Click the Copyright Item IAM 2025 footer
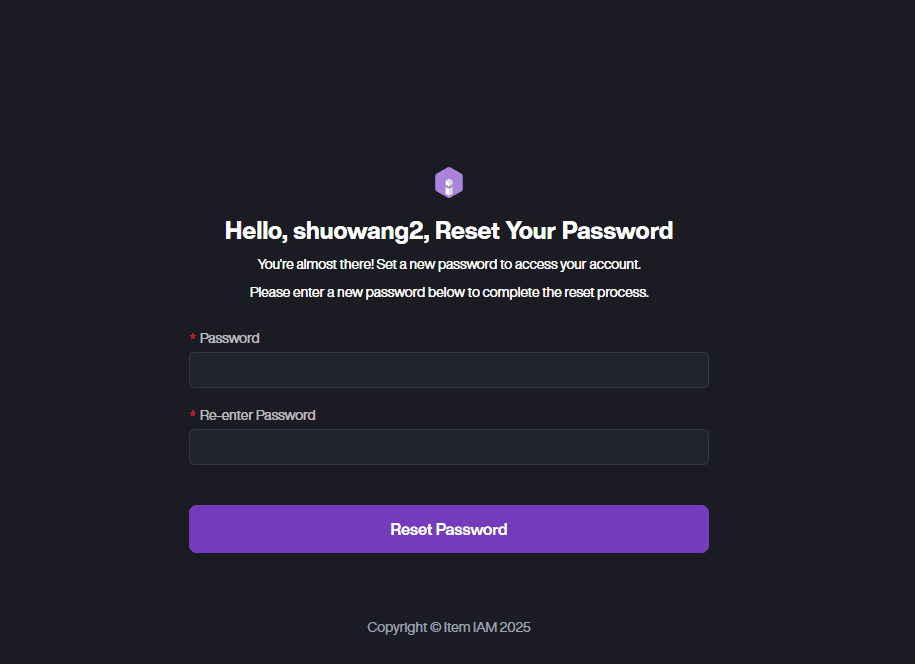The height and width of the screenshot is (664, 915). [448, 627]
